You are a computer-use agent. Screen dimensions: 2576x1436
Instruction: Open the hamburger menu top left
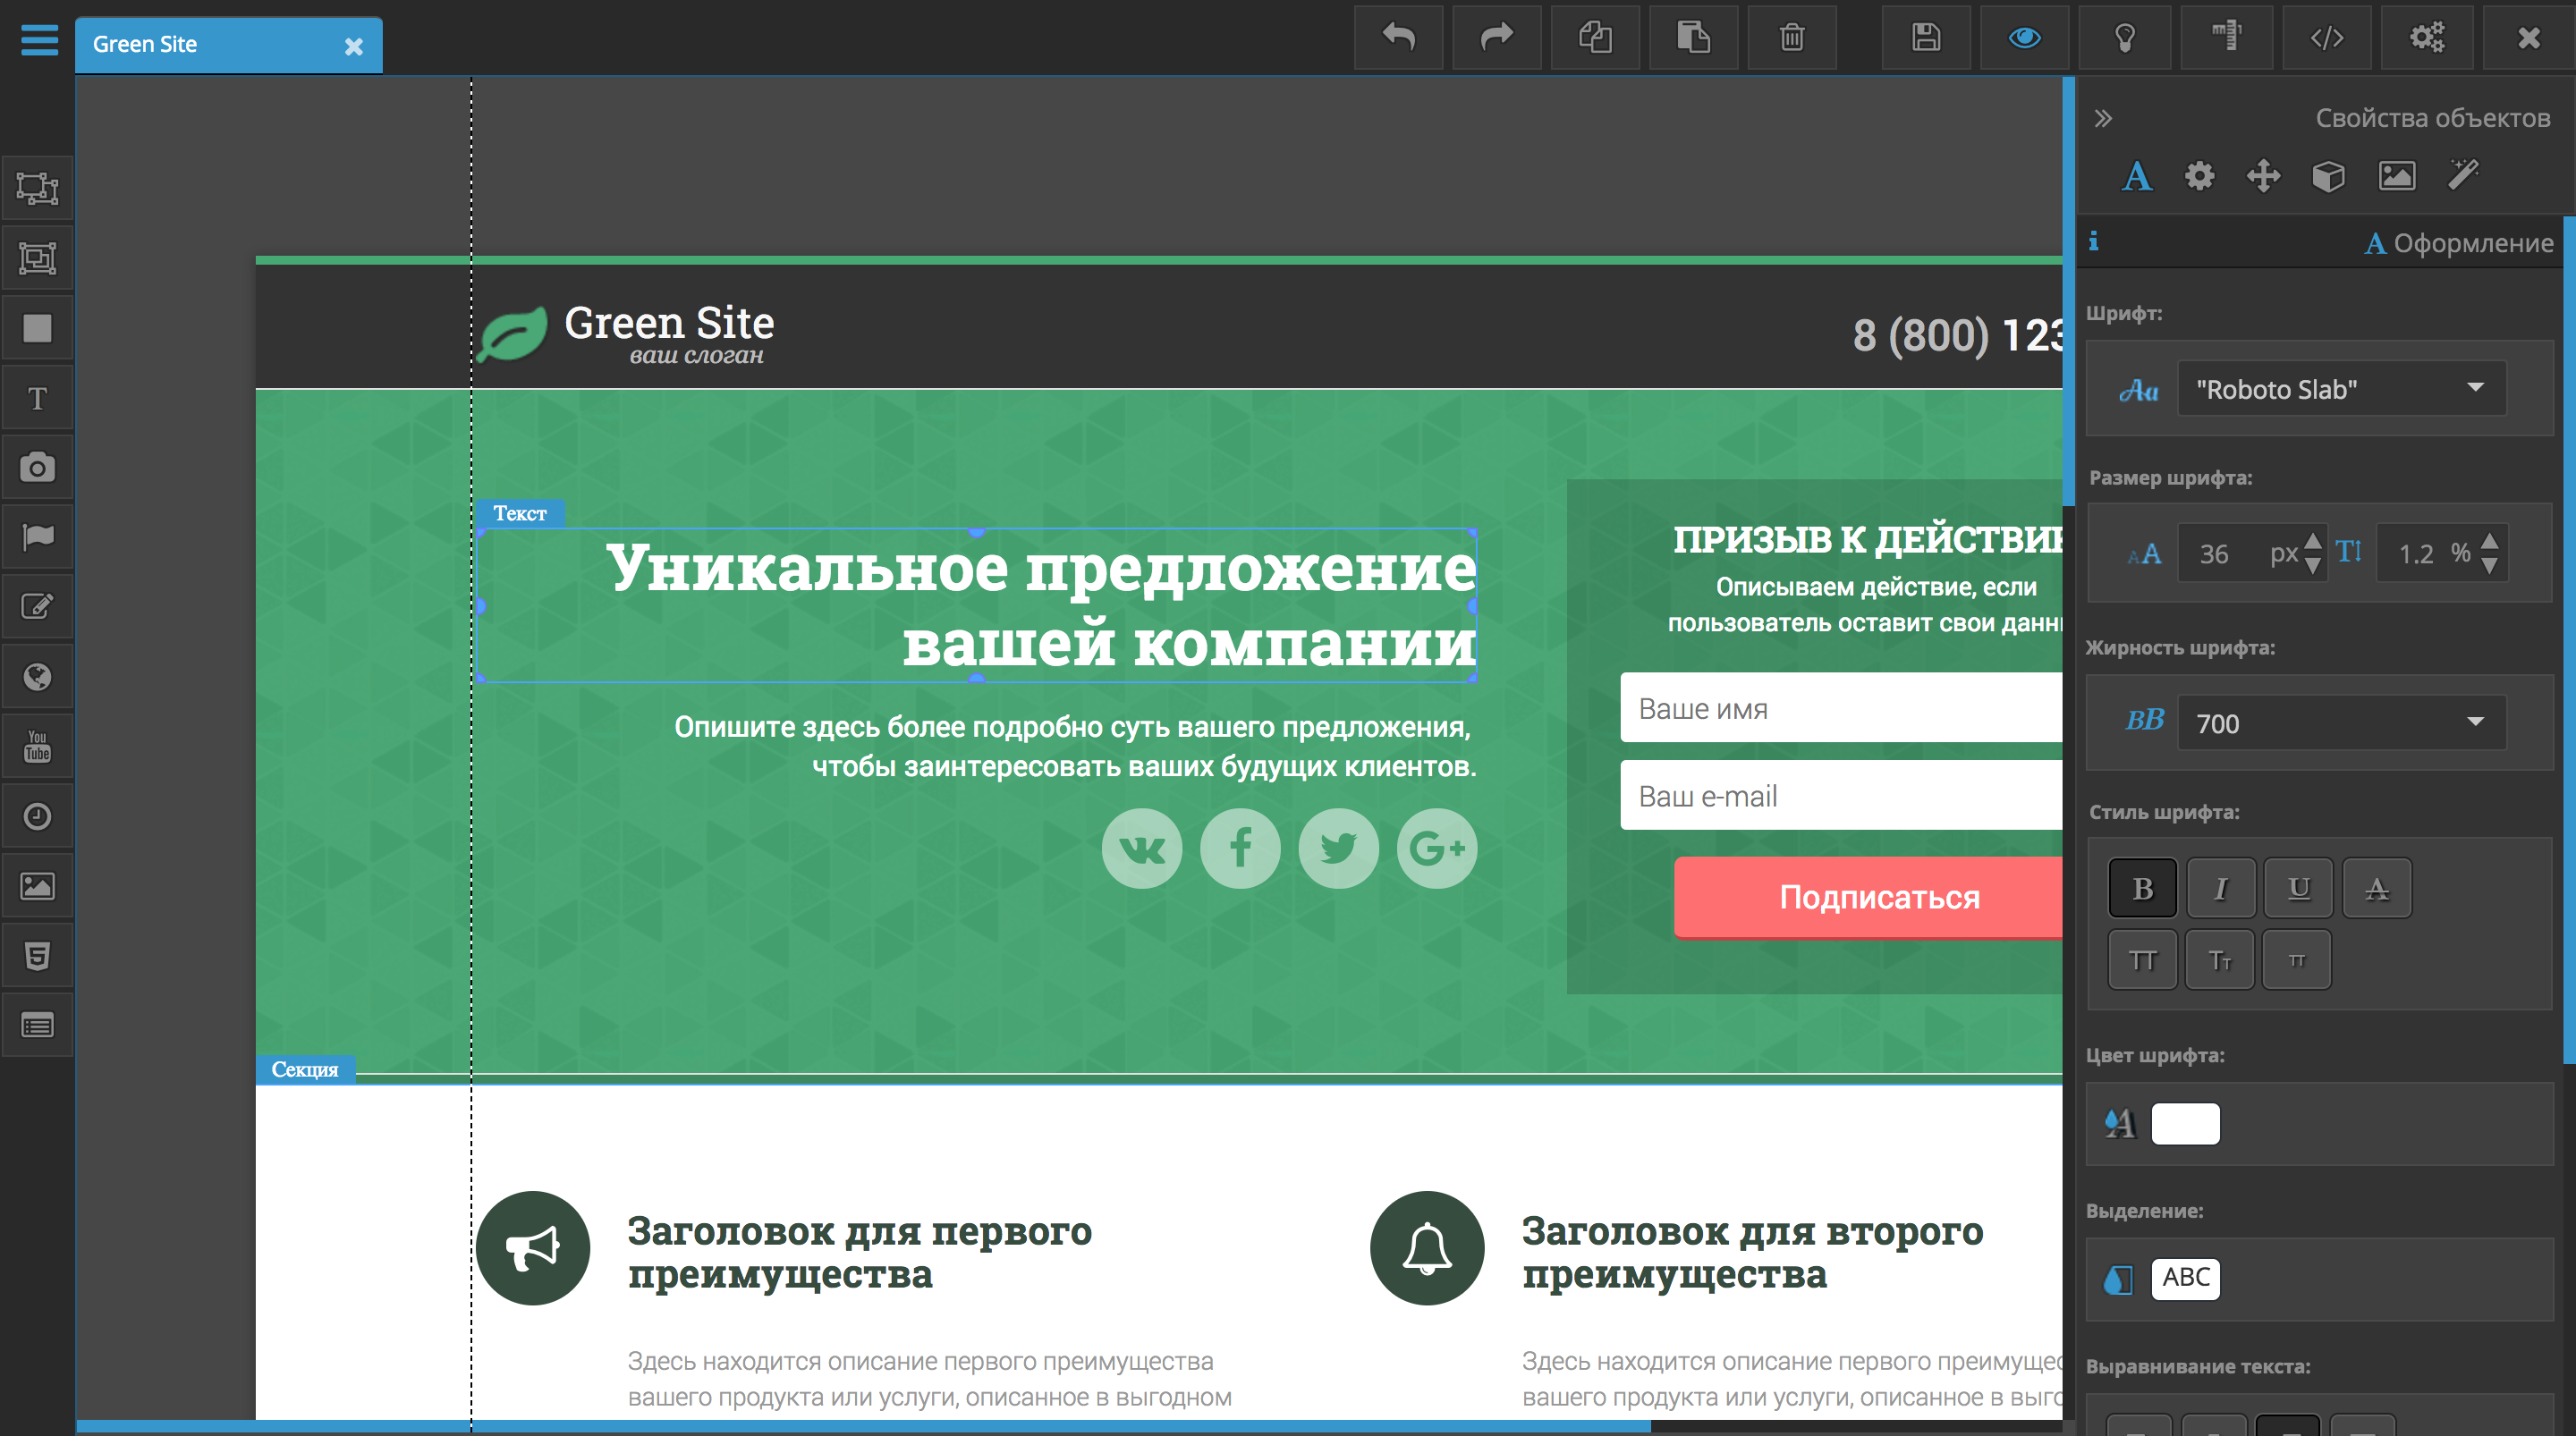(x=39, y=40)
